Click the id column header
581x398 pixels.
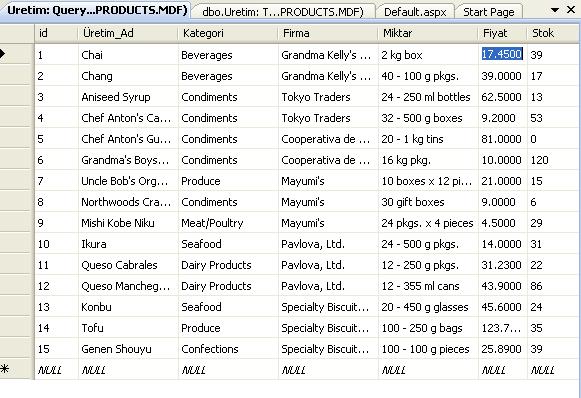[x=56, y=33]
